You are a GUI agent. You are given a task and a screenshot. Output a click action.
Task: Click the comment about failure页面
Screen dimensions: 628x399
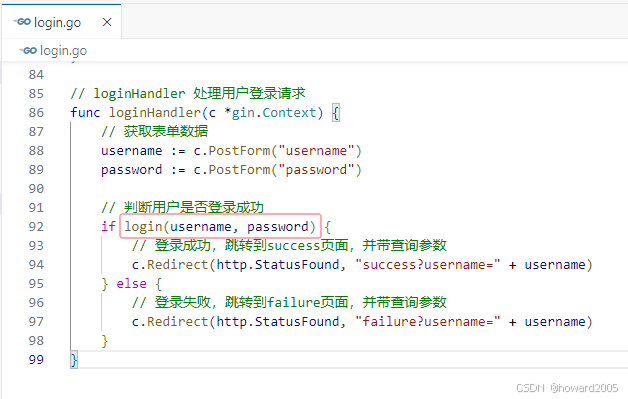coord(289,302)
